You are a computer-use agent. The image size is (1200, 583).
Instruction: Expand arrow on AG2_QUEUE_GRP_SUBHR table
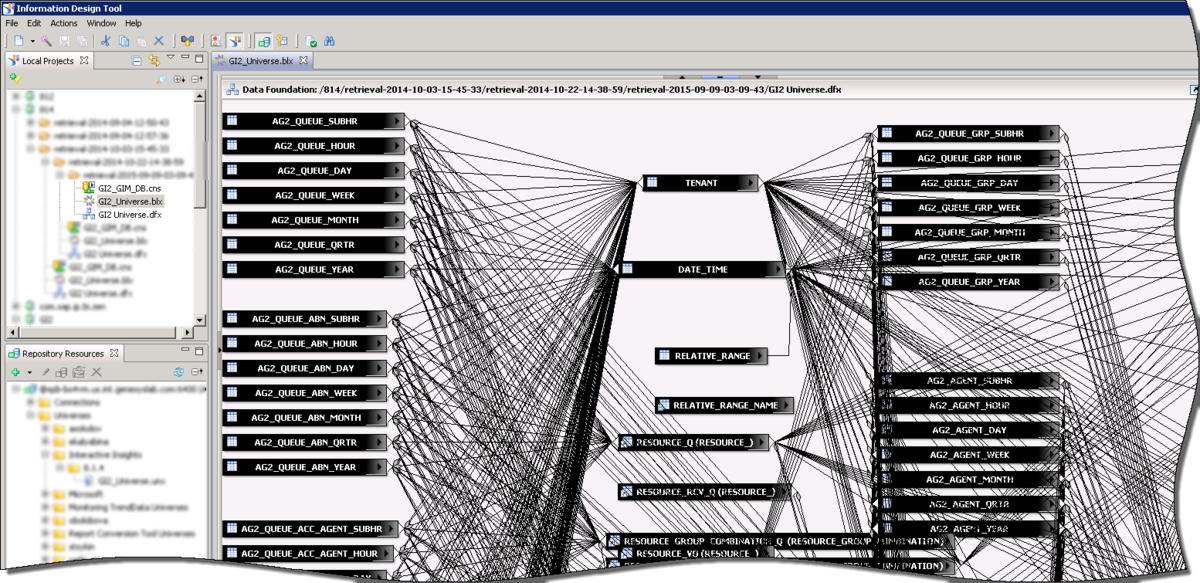click(x=1050, y=133)
